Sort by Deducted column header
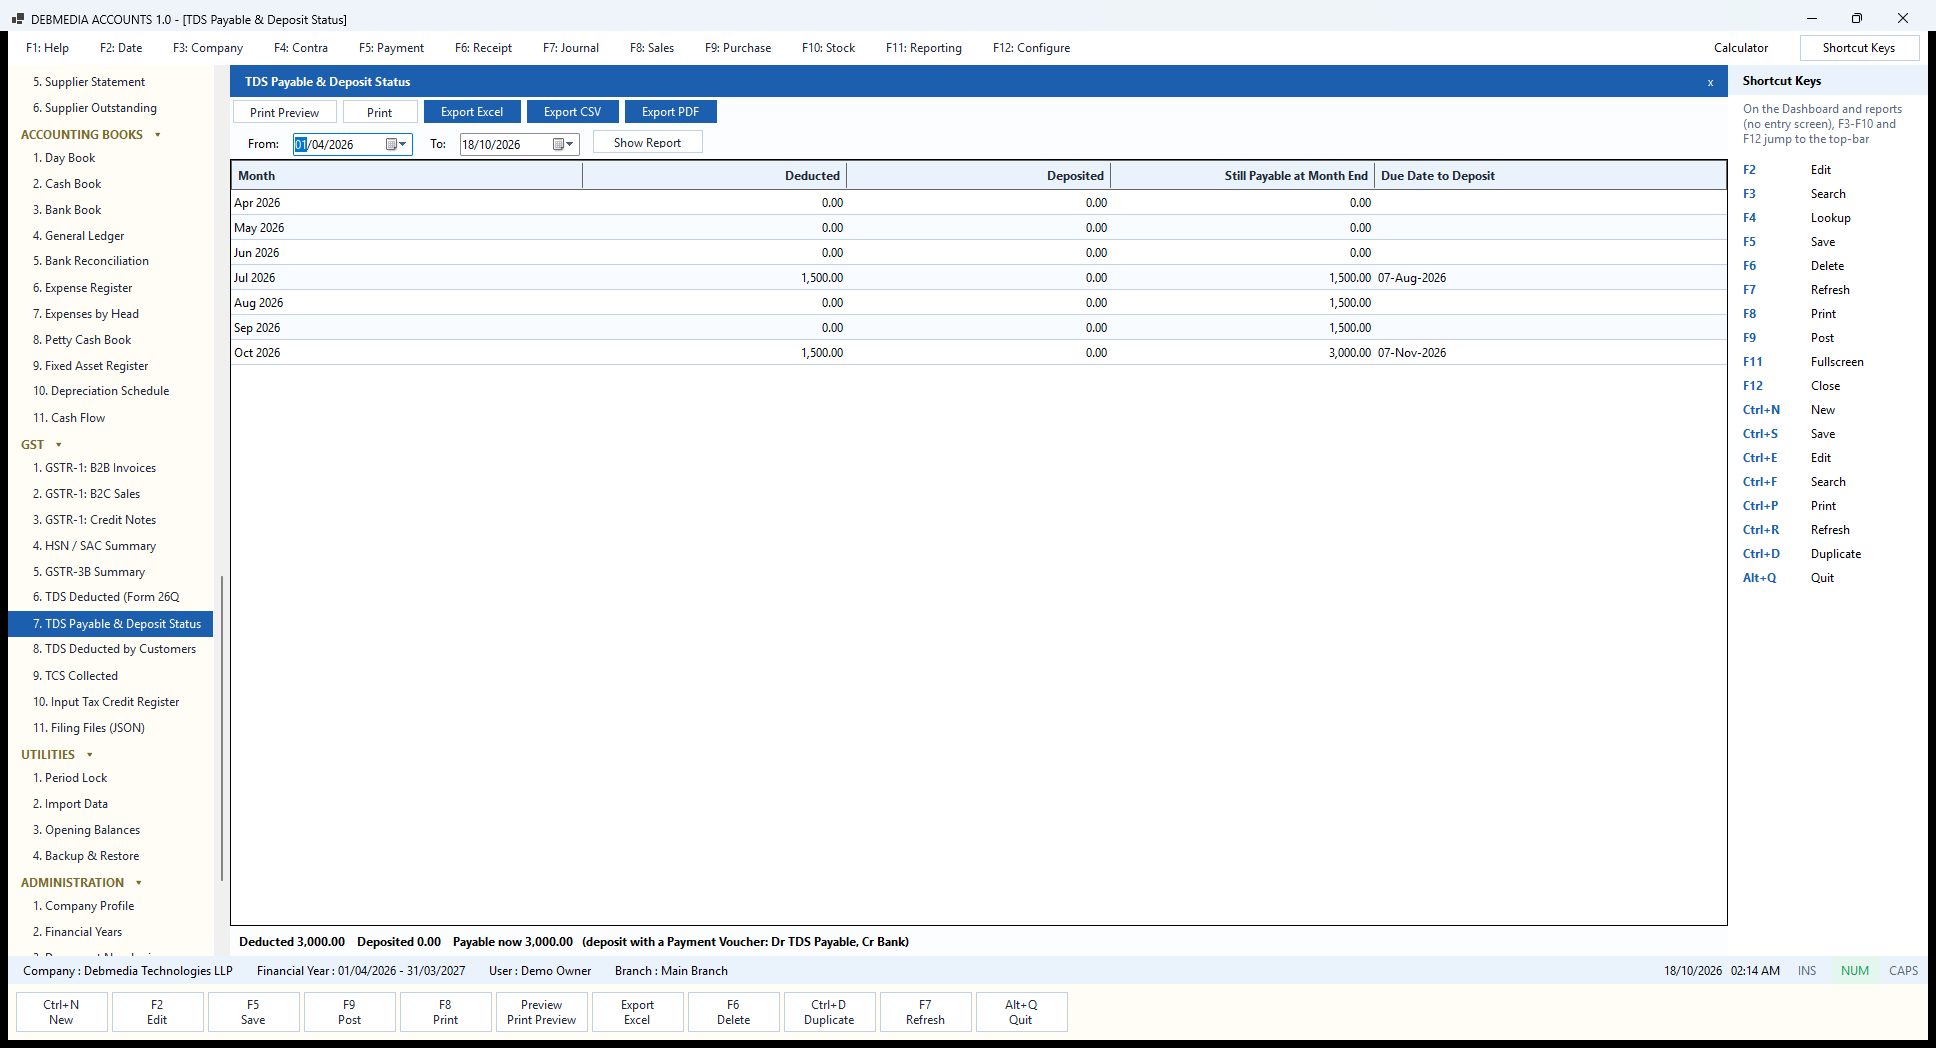Viewport: 1936px width, 1048px height. click(714, 176)
